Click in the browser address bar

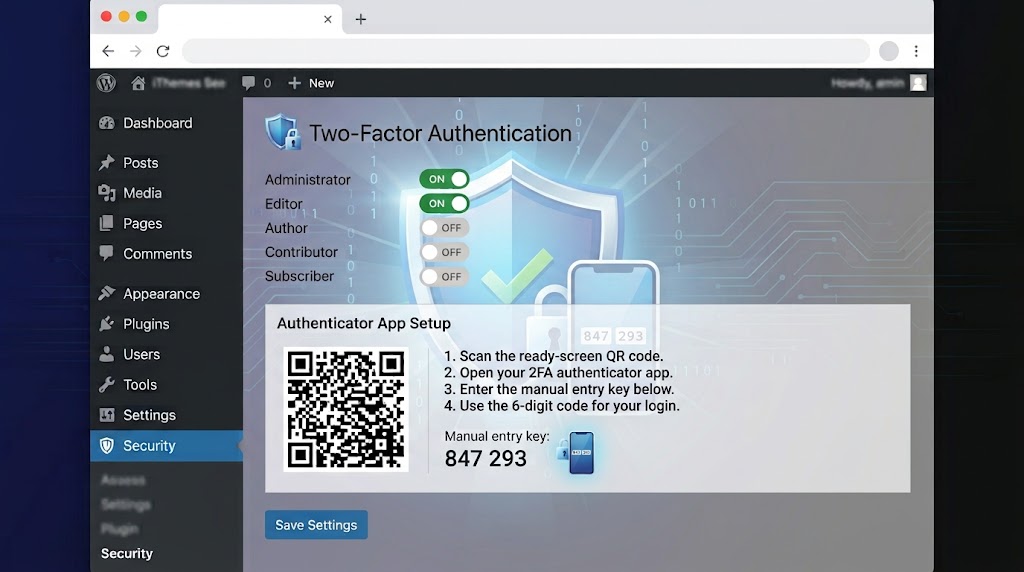(526, 51)
